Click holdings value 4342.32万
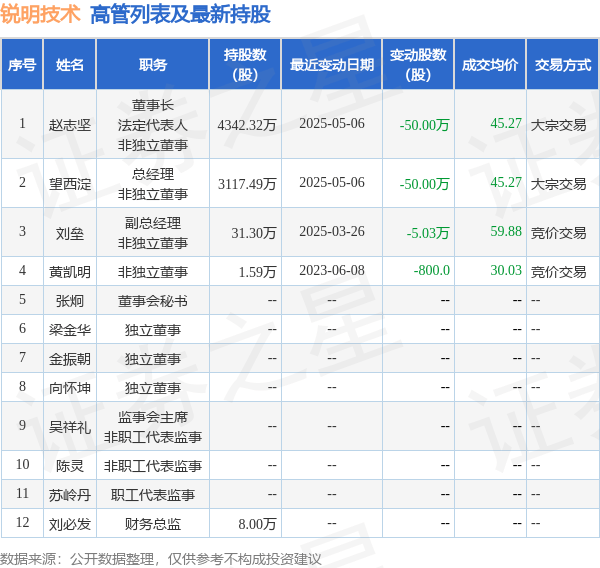The width and height of the screenshot is (600, 568). coord(247,125)
